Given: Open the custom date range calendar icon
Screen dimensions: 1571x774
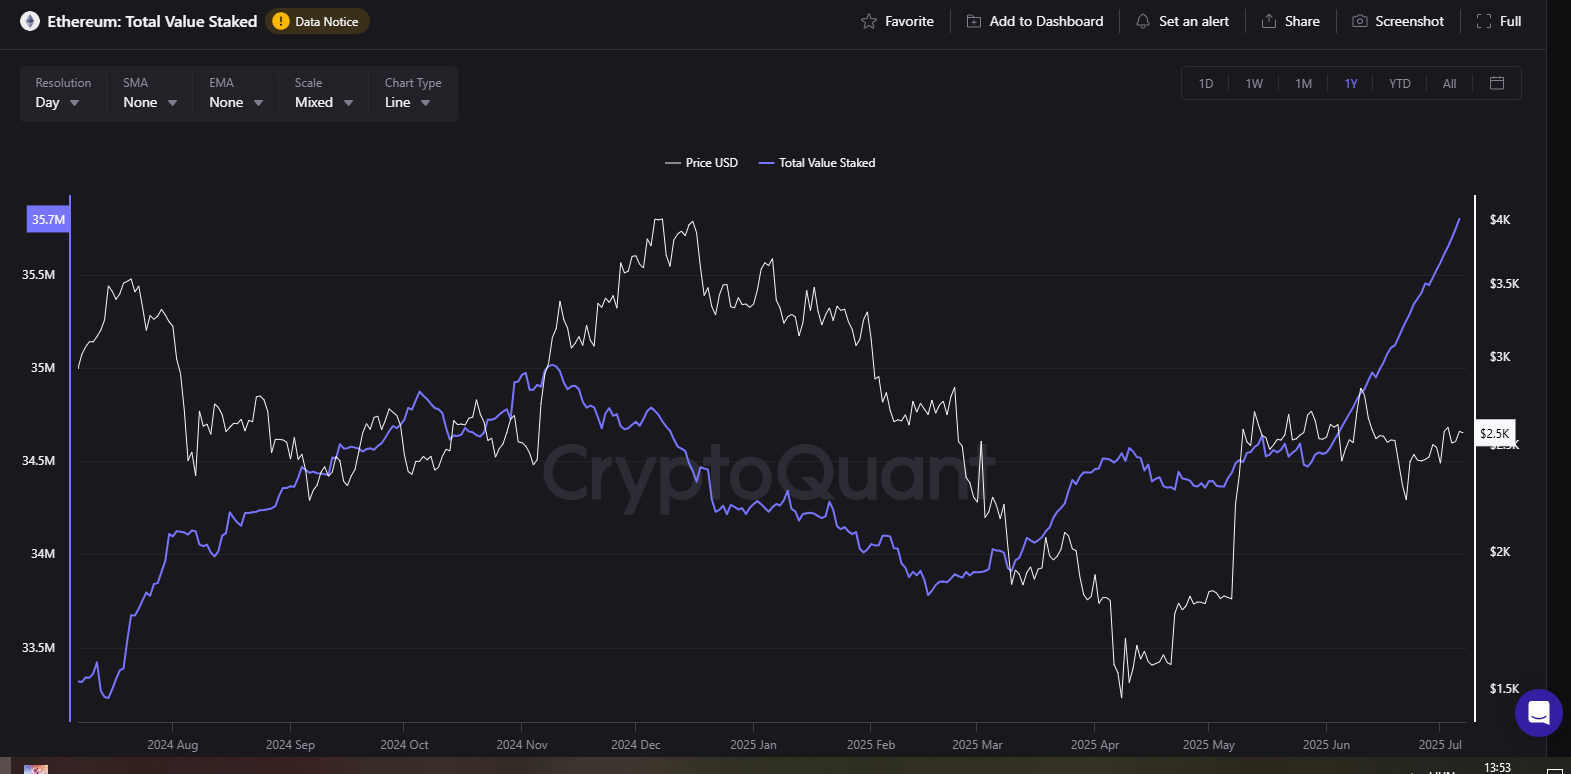Looking at the screenshot, I should click(x=1497, y=83).
